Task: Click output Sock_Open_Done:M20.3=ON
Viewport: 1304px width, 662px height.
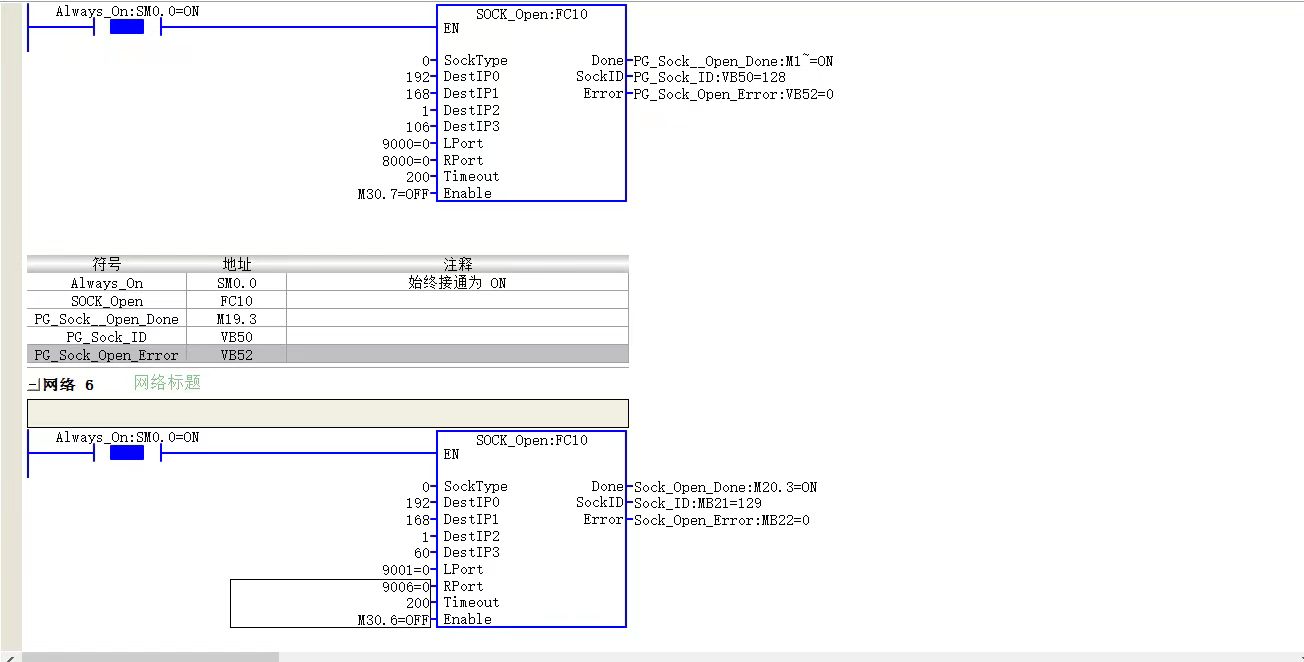Action: [725, 487]
